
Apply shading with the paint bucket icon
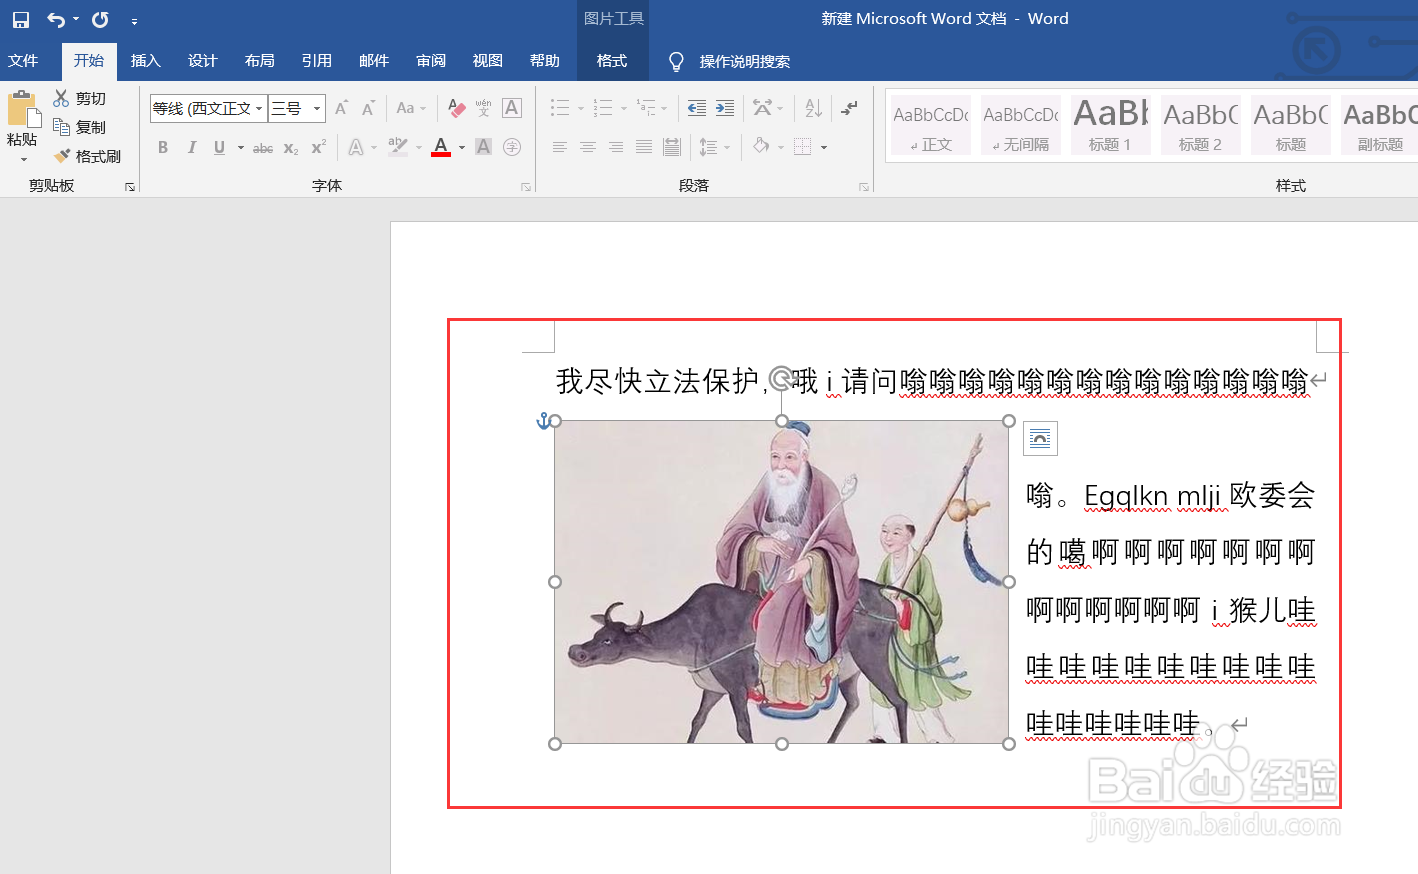tap(762, 147)
